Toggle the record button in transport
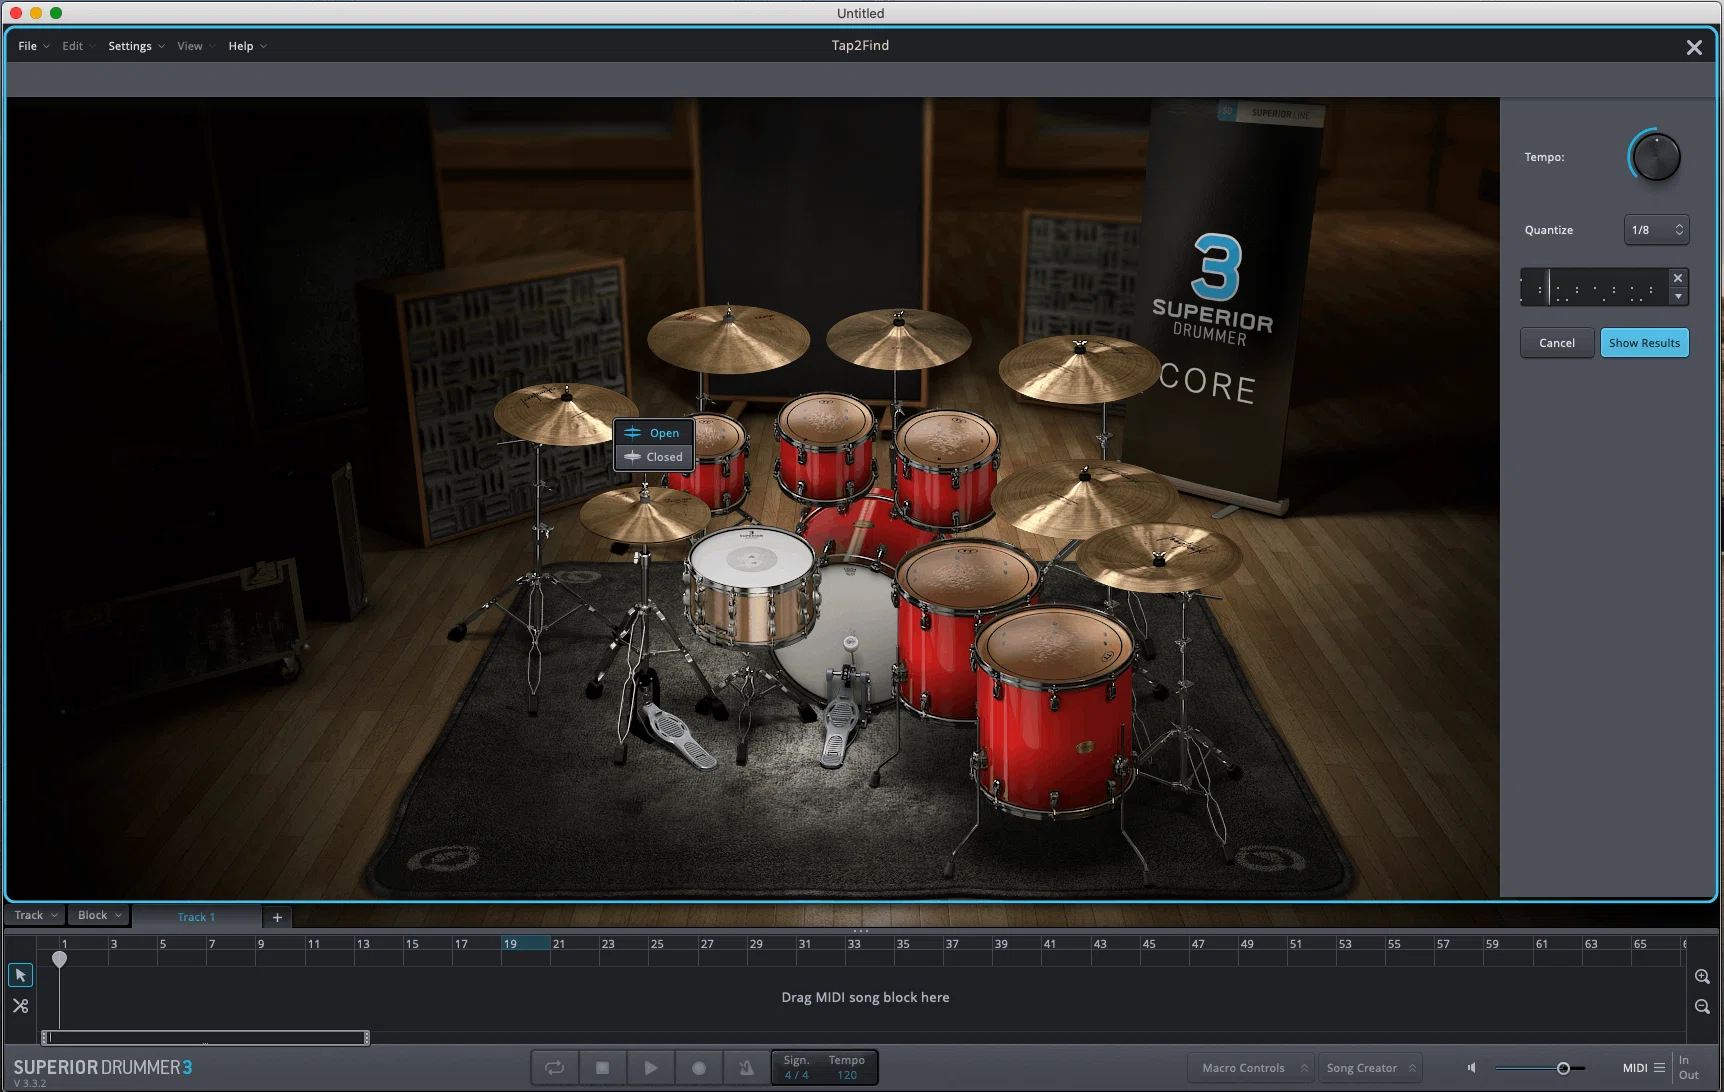Screen dimensions: 1724x1092 pos(698,1067)
